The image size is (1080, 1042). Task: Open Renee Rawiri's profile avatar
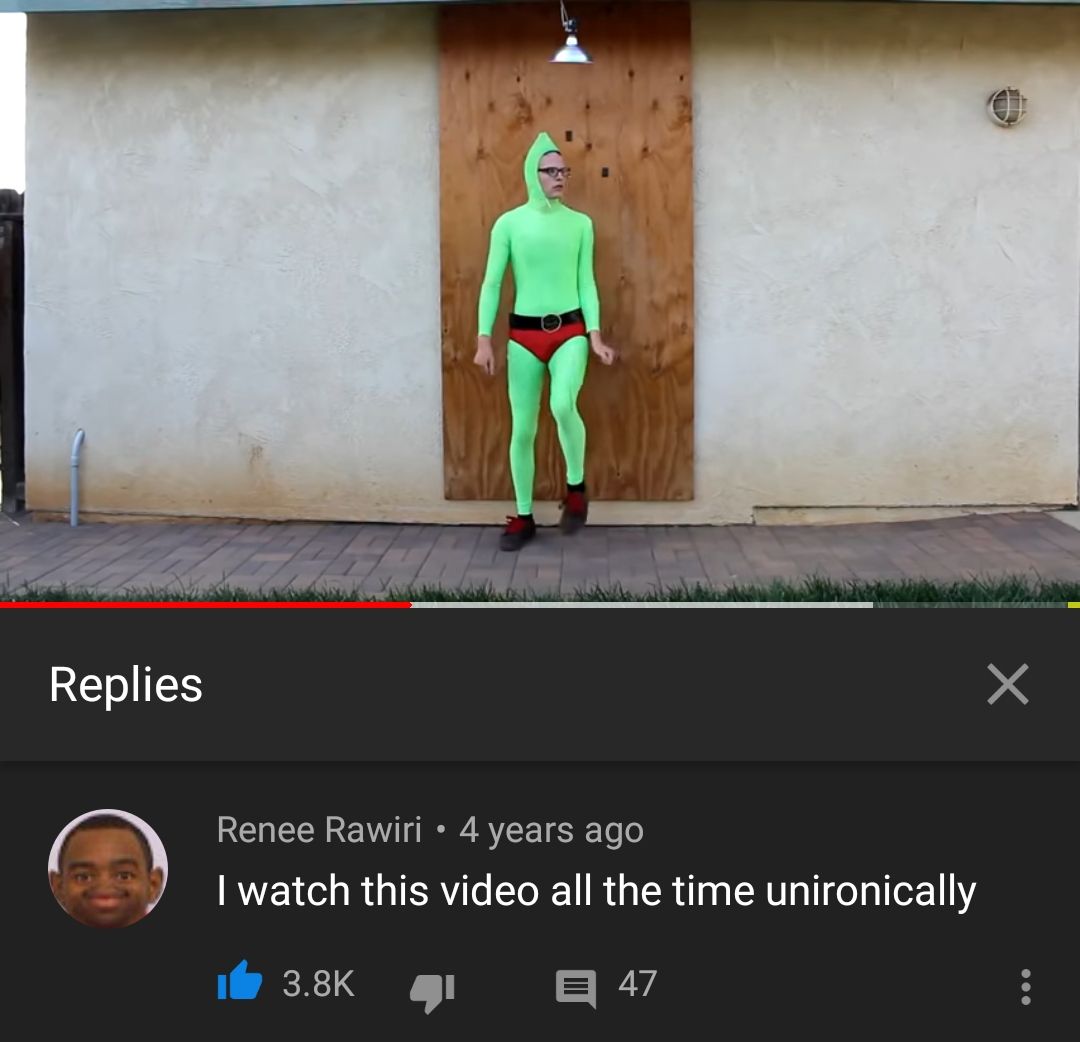[x=107, y=868]
